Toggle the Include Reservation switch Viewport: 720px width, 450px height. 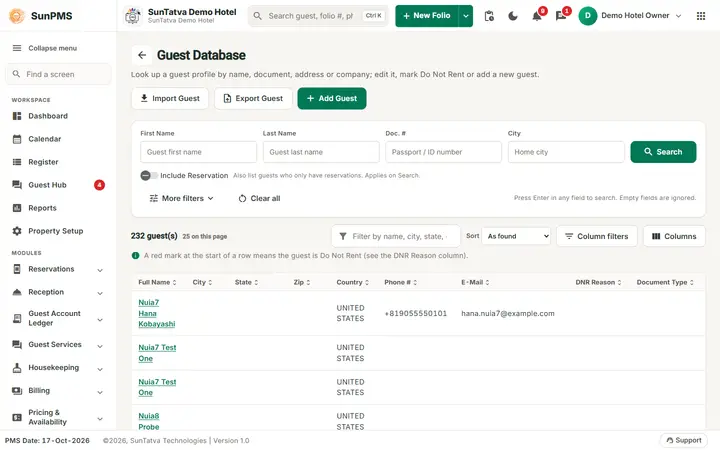pyautogui.click(x=149, y=175)
